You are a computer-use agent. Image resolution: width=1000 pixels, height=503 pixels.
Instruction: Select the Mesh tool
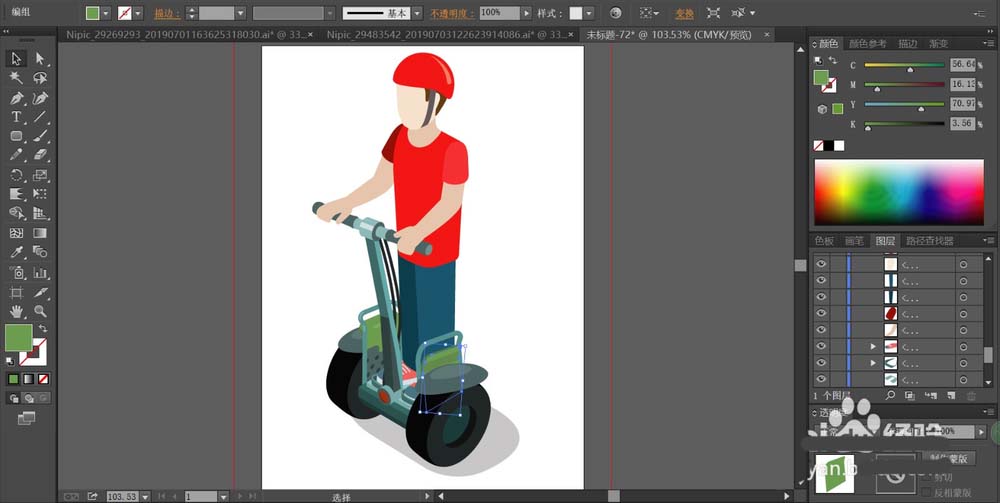click(16, 233)
